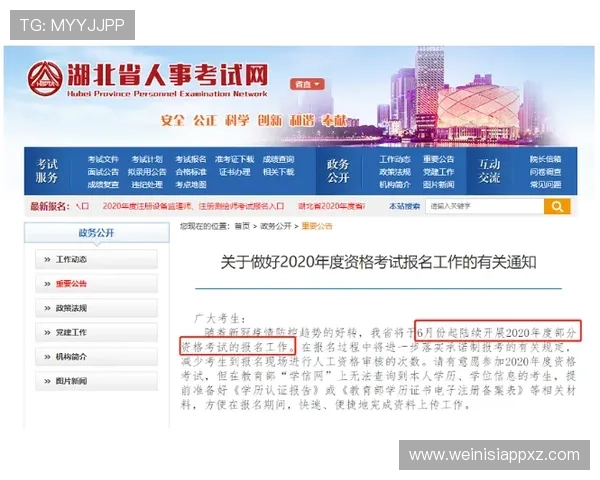Screen dimensions: 600x480
Task: Focus the 请输入关键字 search field
Action: (x=484, y=206)
